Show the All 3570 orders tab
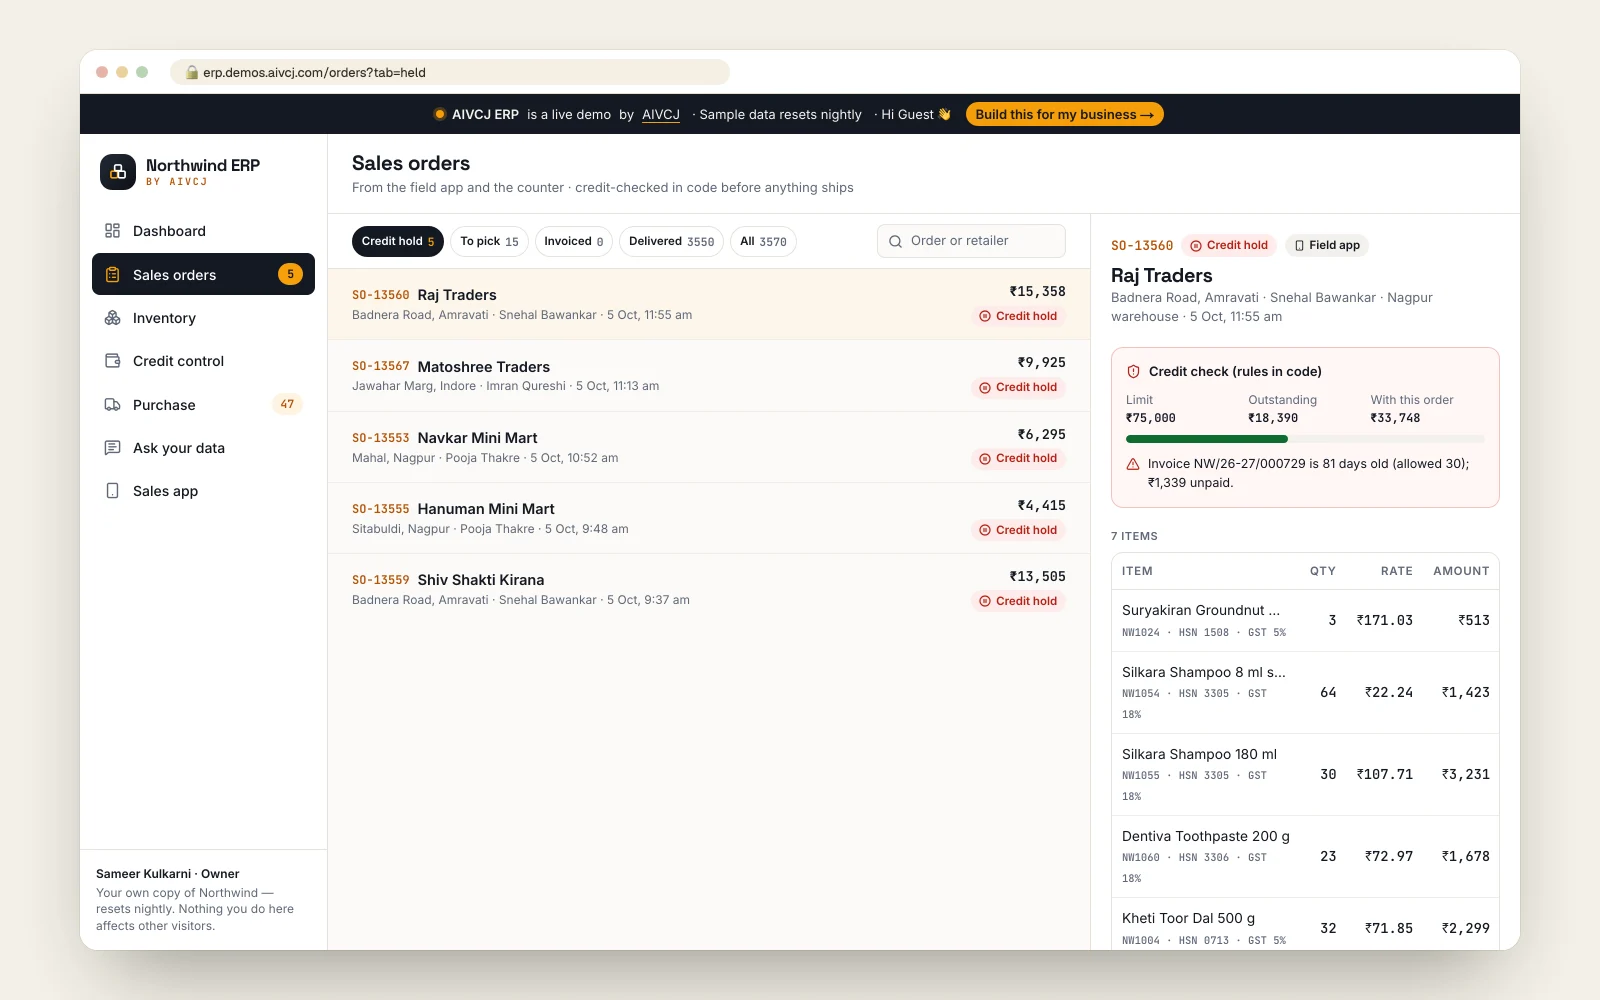The image size is (1600, 1000). pyautogui.click(x=763, y=241)
